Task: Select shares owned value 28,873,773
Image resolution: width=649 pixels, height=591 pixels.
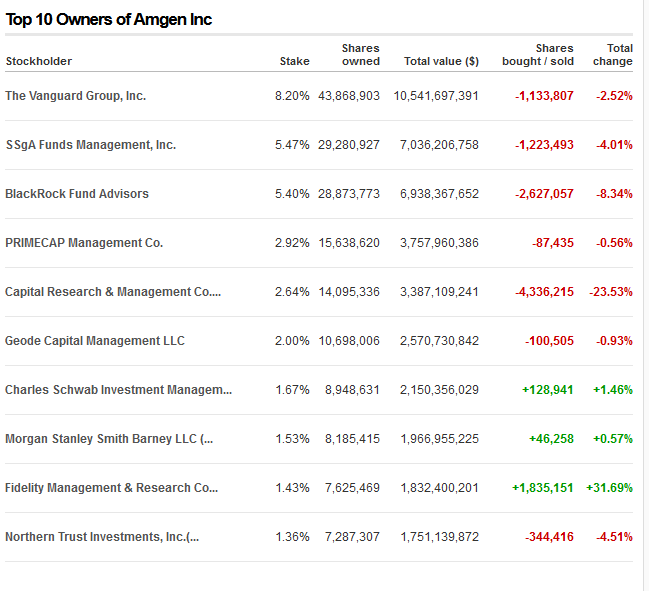Action: coord(349,194)
